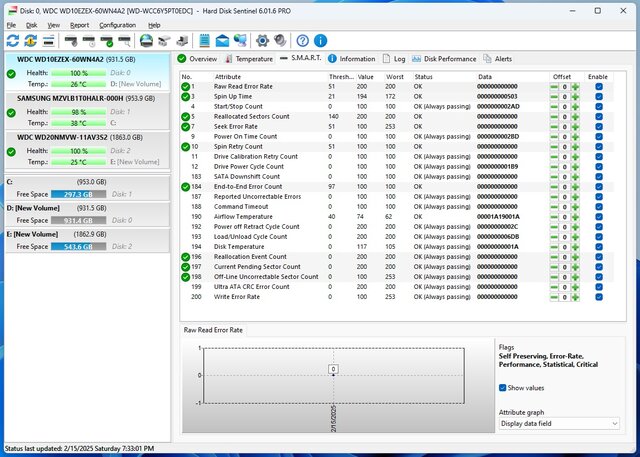Open the Configuration menu
640x457 pixels.
pos(118,25)
